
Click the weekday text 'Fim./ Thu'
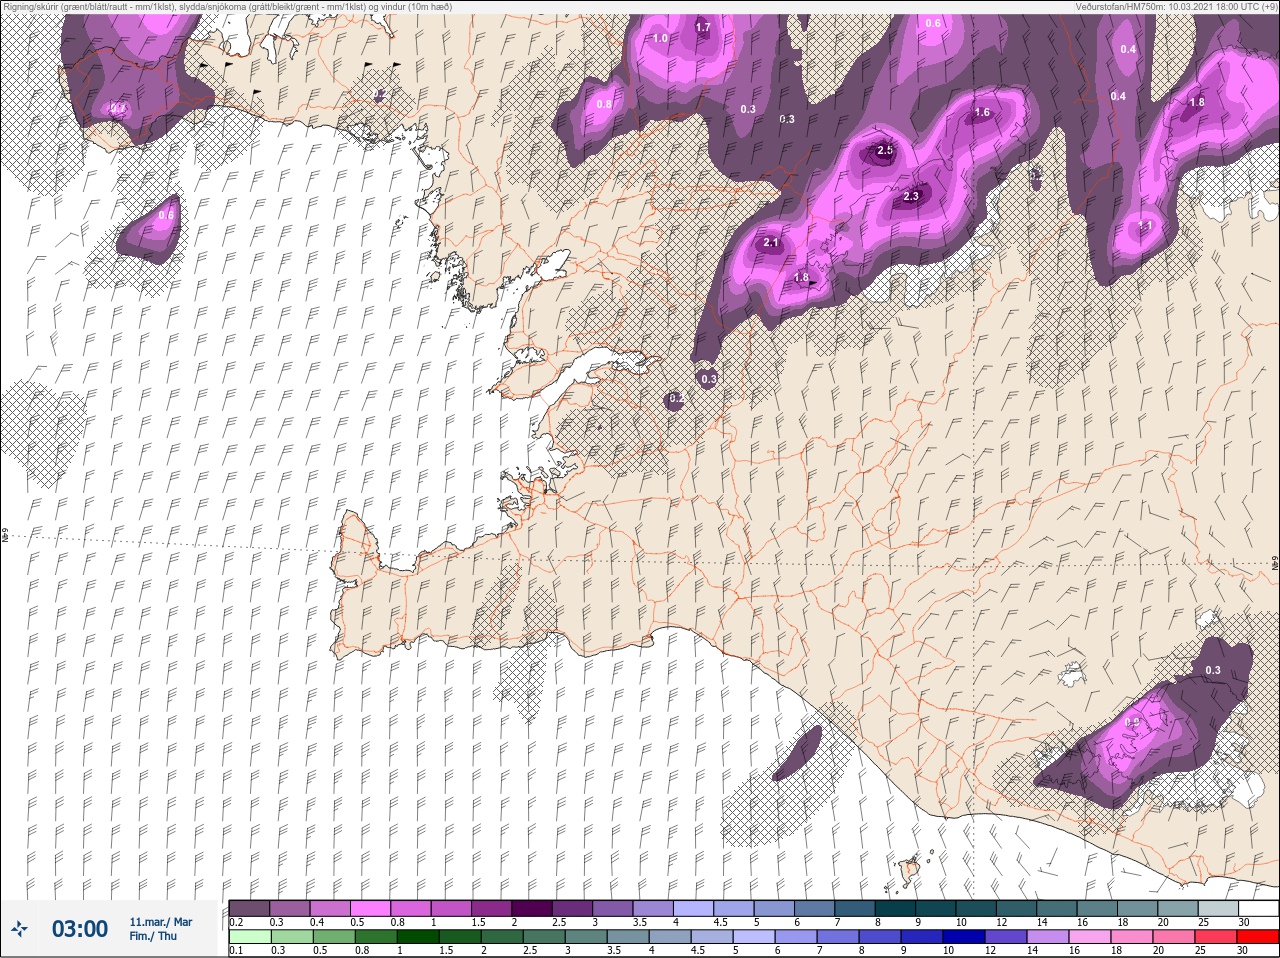pyautogui.click(x=153, y=936)
